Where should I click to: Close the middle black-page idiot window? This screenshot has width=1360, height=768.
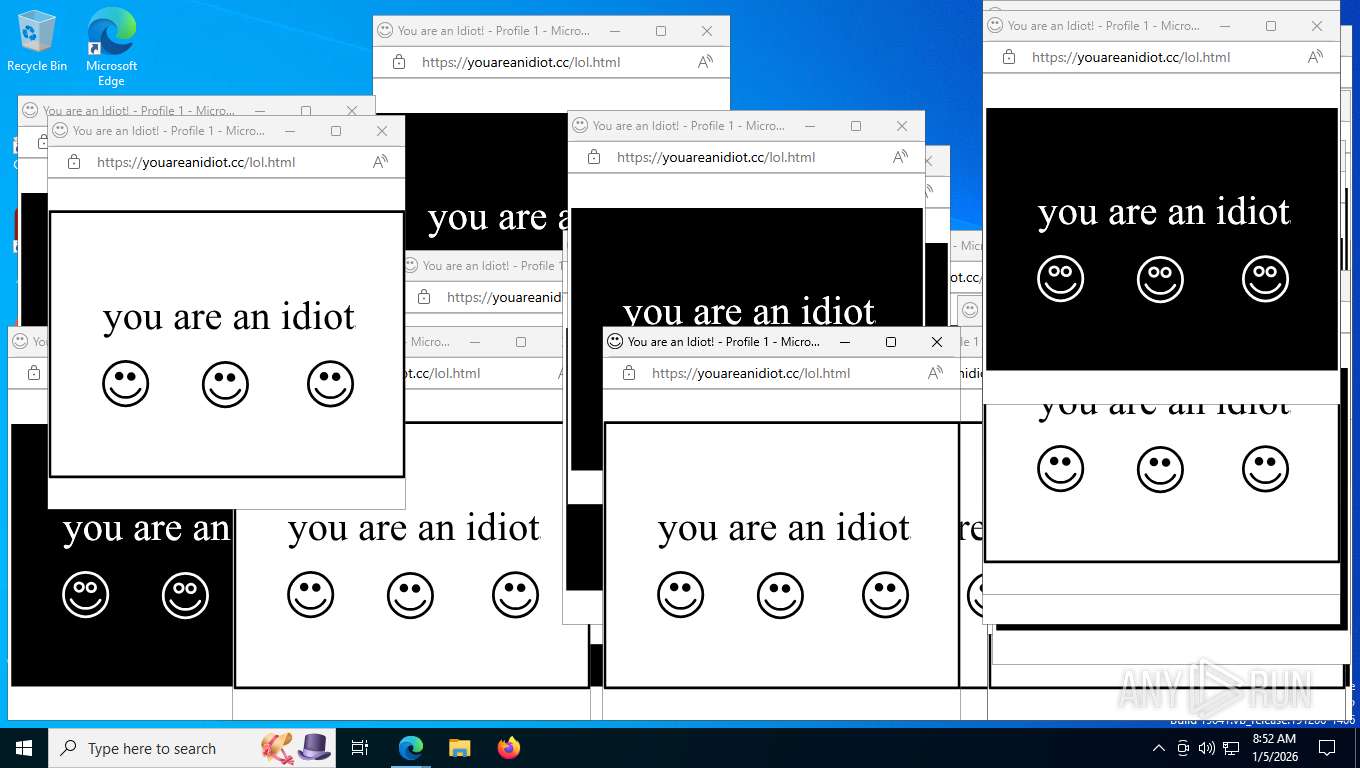(902, 126)
